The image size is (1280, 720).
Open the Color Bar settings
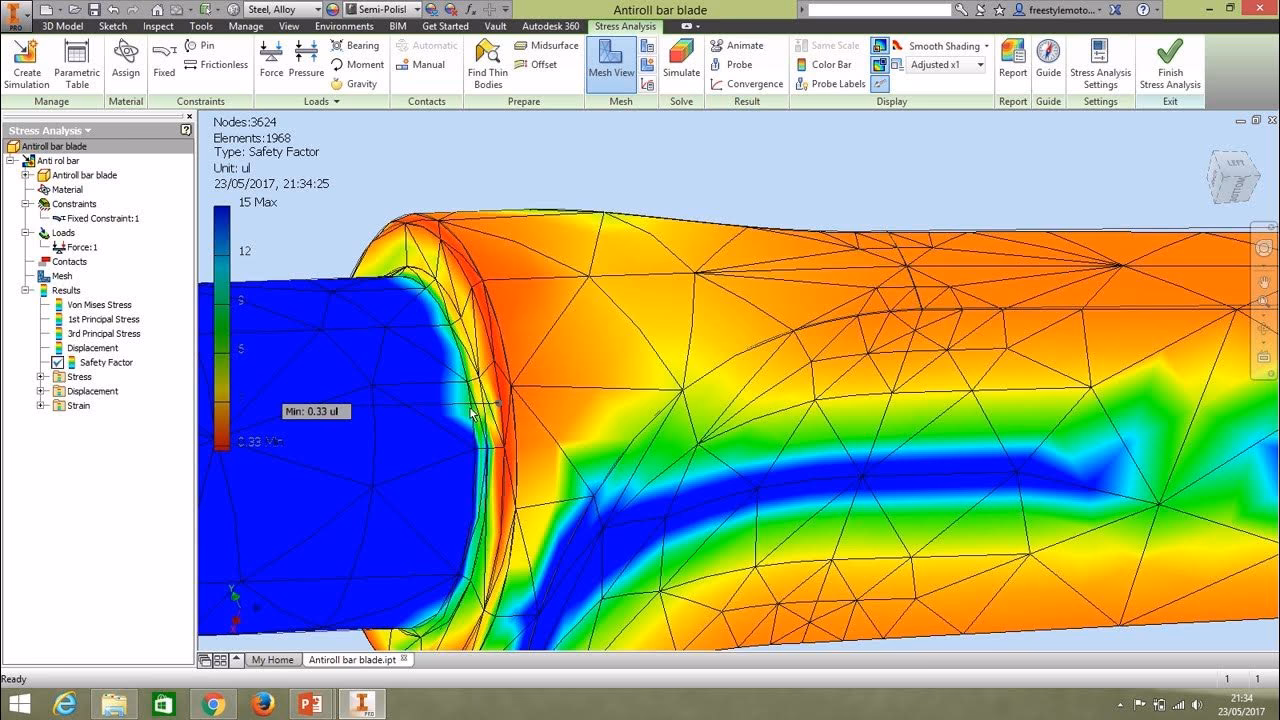point(824,64)
